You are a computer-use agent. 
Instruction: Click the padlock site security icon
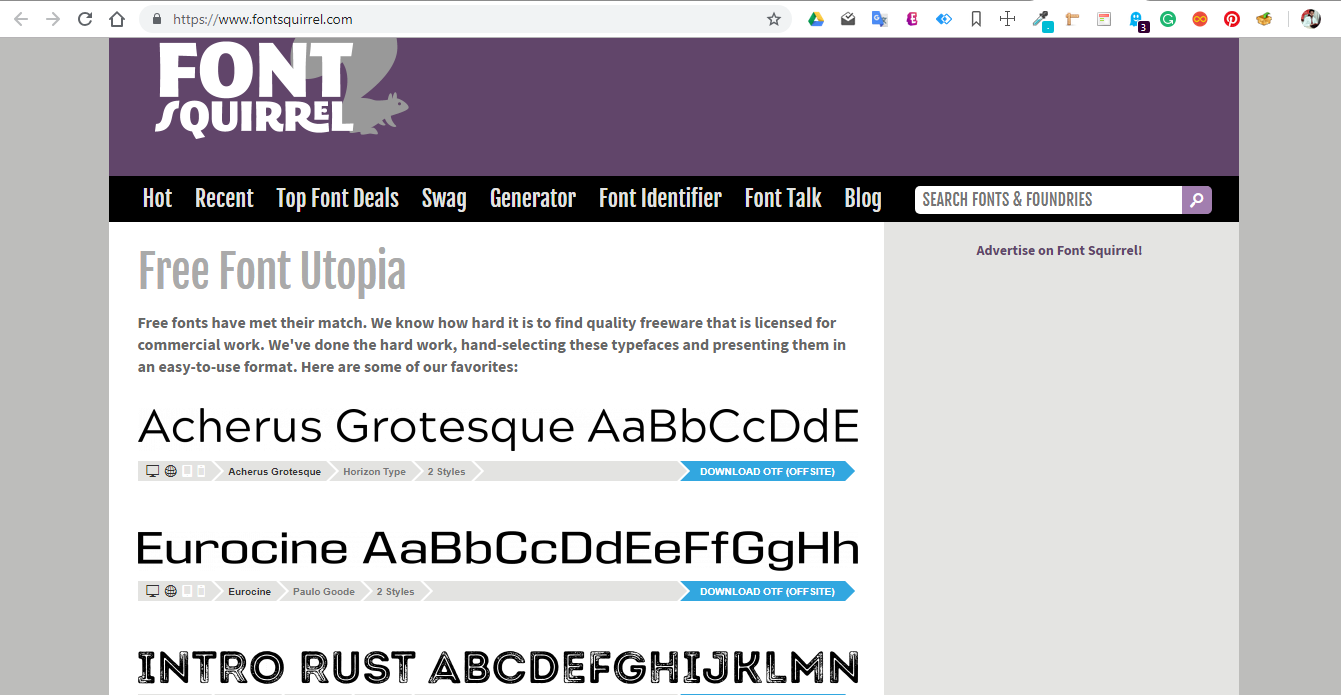(x=157, y=19)
